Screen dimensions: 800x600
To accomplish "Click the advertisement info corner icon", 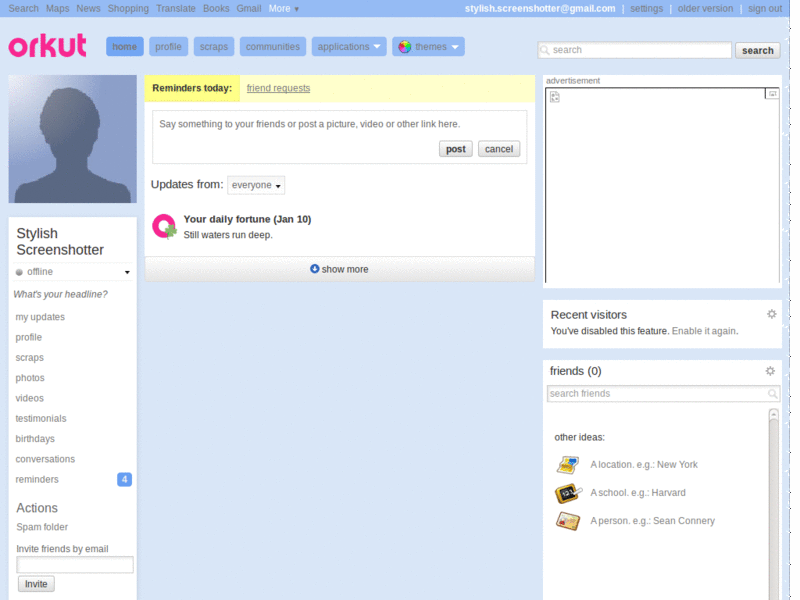I will (x=772, y=94).
